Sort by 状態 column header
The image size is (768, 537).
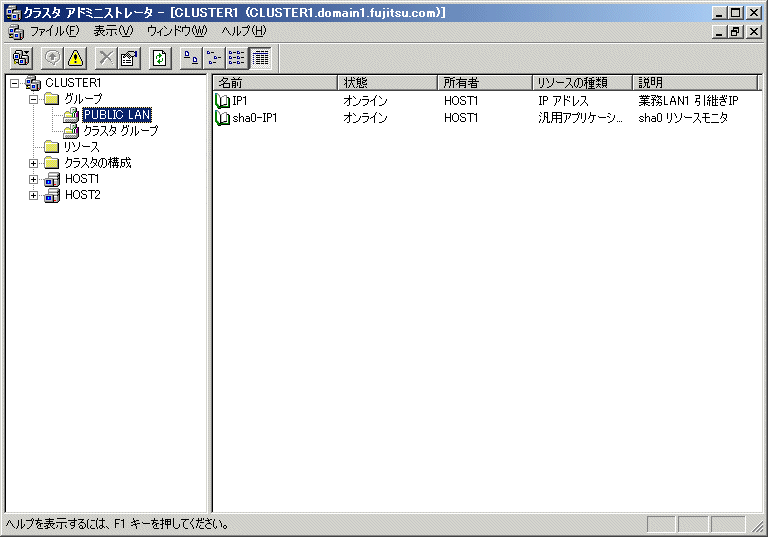(388, 82)
